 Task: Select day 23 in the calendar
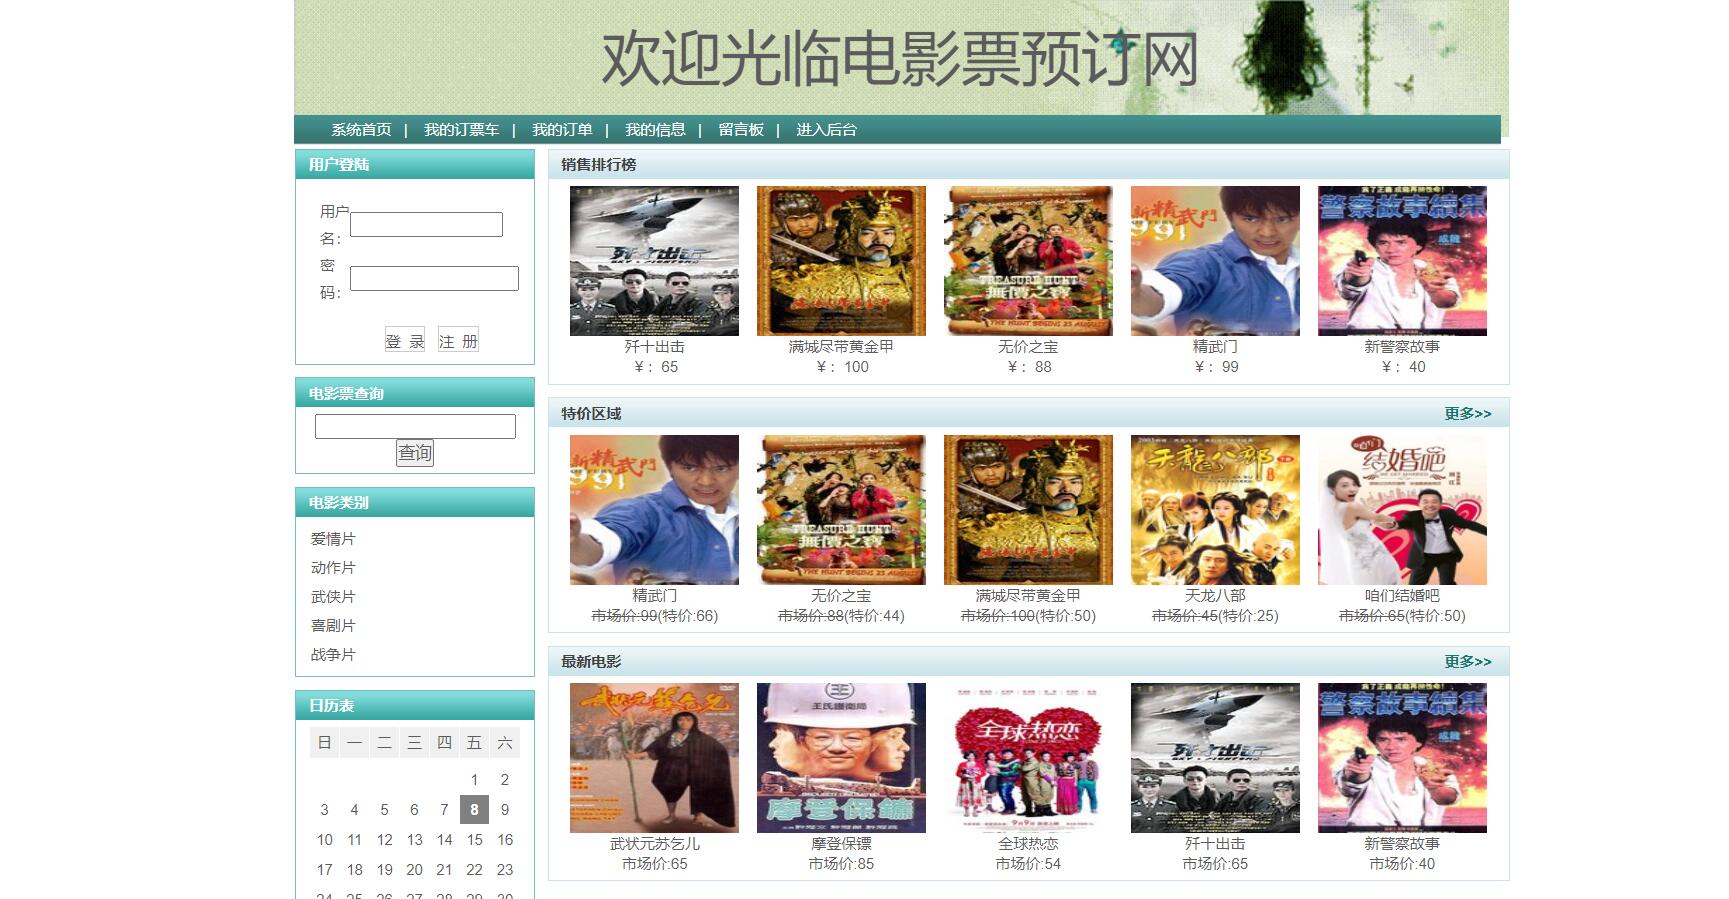click(x=505, y=870)
